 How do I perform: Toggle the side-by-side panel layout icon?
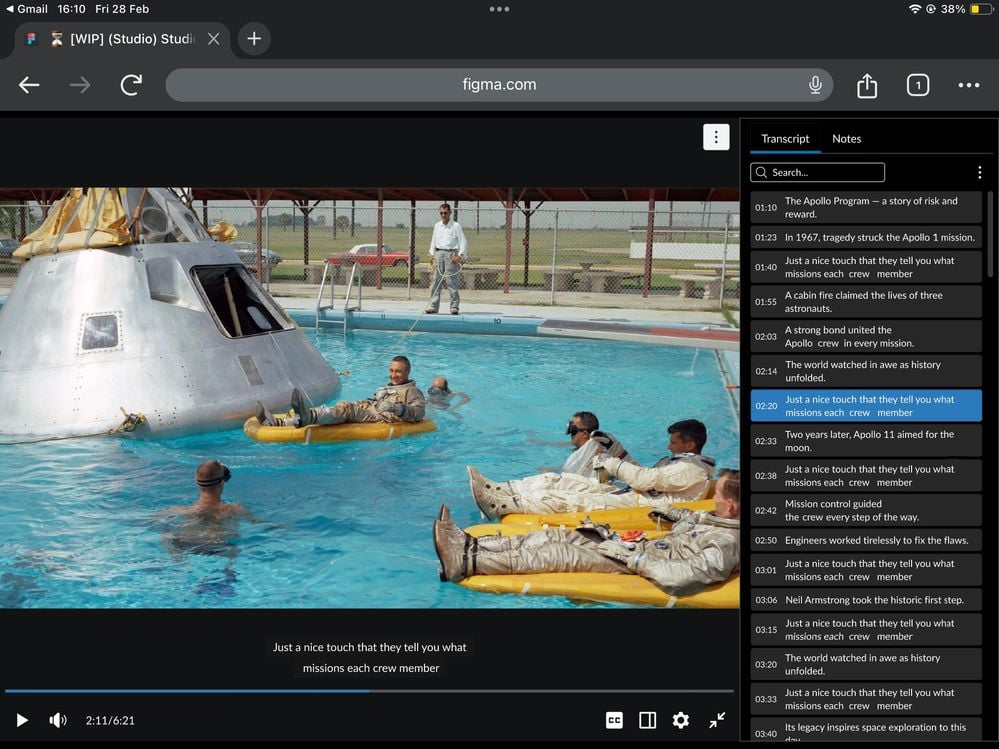647,720
